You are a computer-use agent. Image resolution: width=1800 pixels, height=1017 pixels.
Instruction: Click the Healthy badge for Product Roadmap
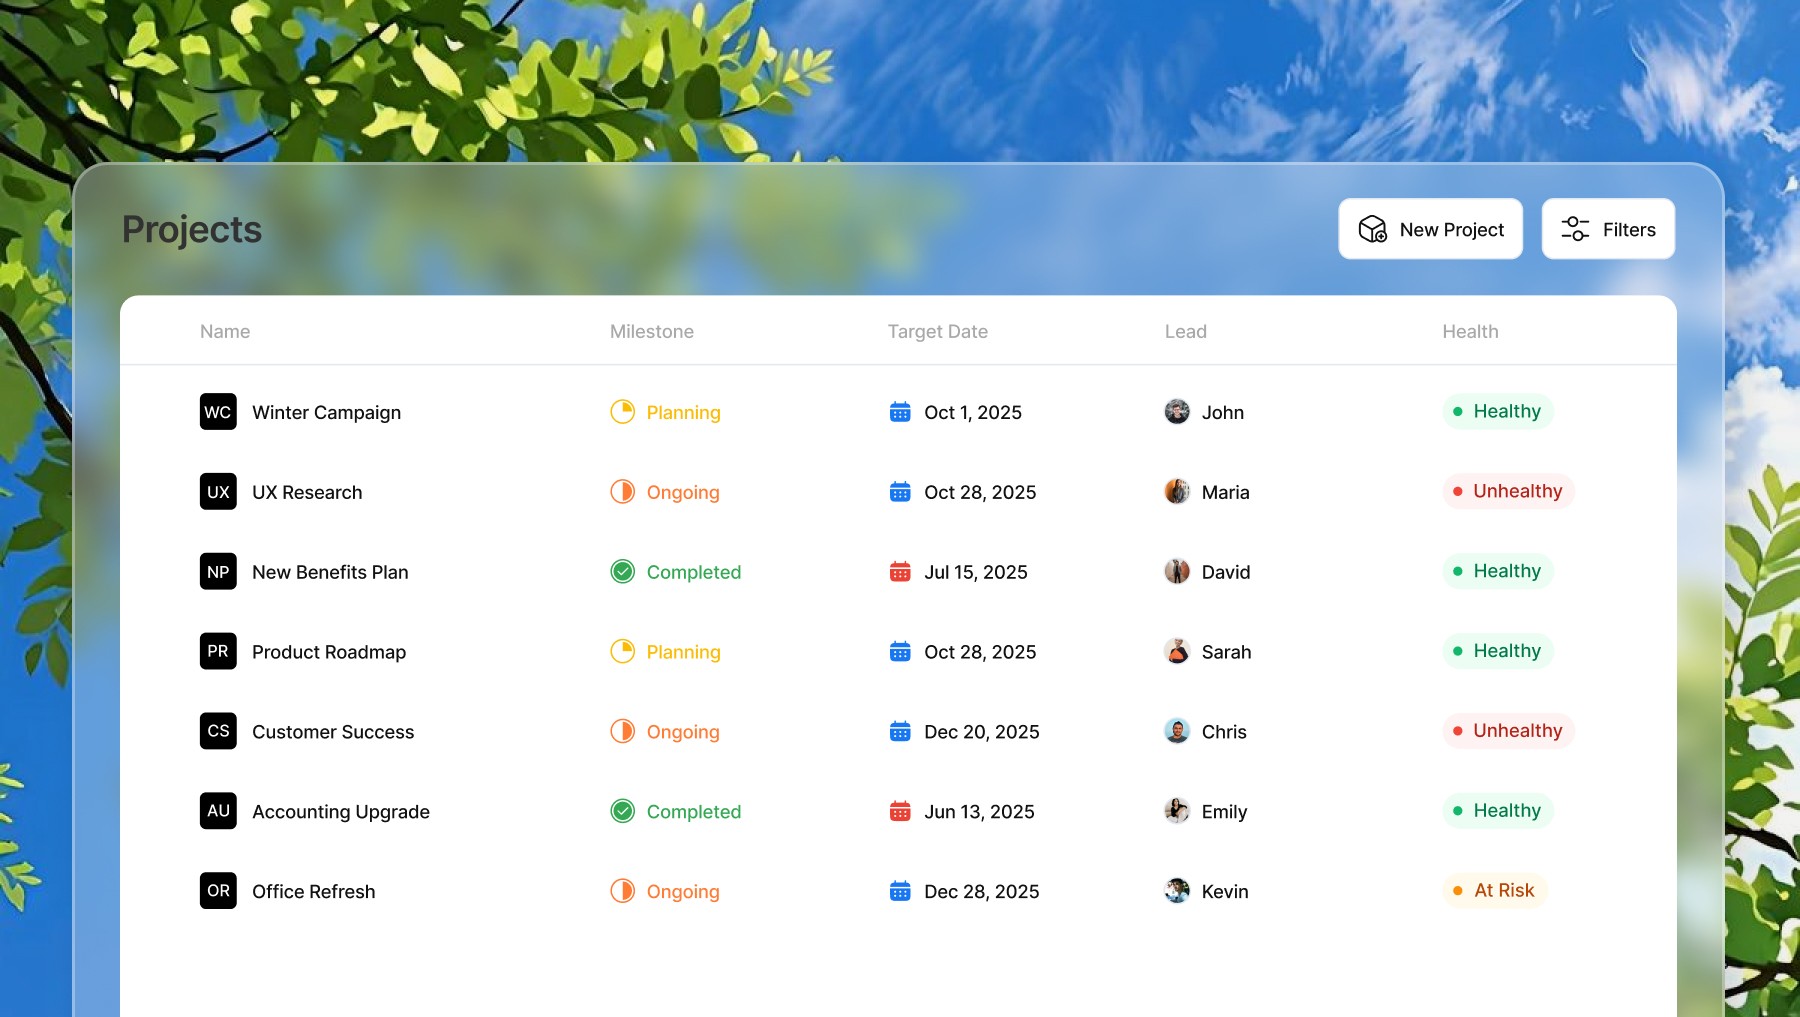coord(1497,651)
